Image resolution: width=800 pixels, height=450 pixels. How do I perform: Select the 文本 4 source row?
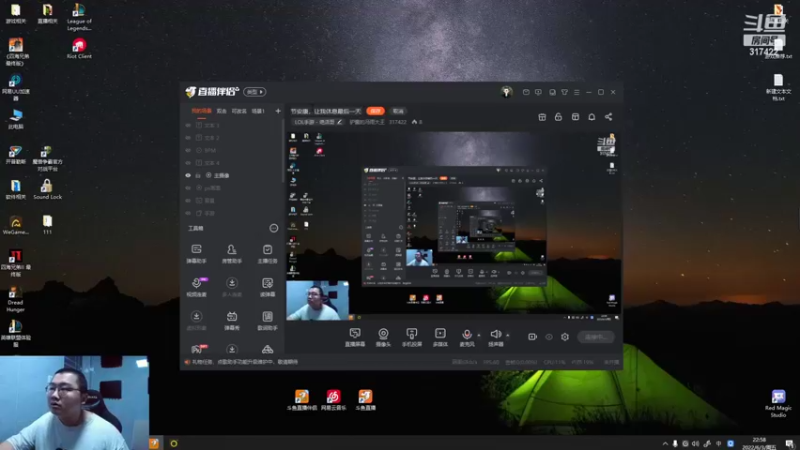[x=232, y=163]
